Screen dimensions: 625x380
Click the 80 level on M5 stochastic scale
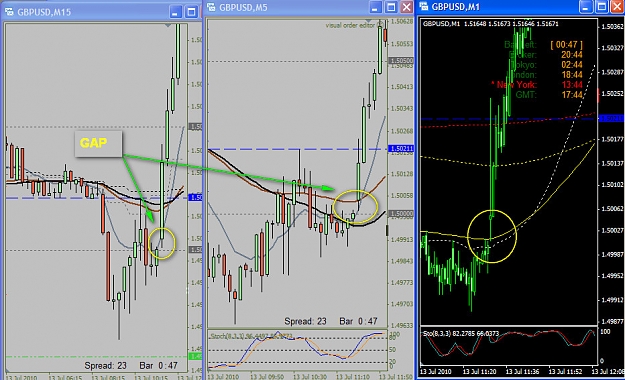coord(392,338)
